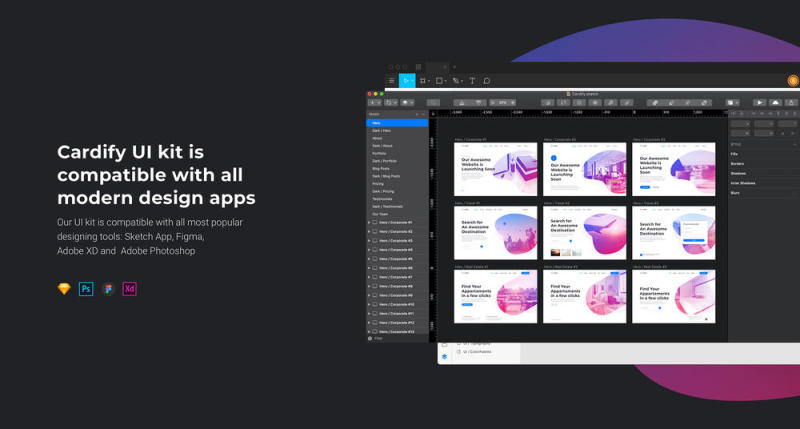Select the Hero page in Pages list
Image resolution: width=800 pixels, height=429 pixels.
(397, 123)
